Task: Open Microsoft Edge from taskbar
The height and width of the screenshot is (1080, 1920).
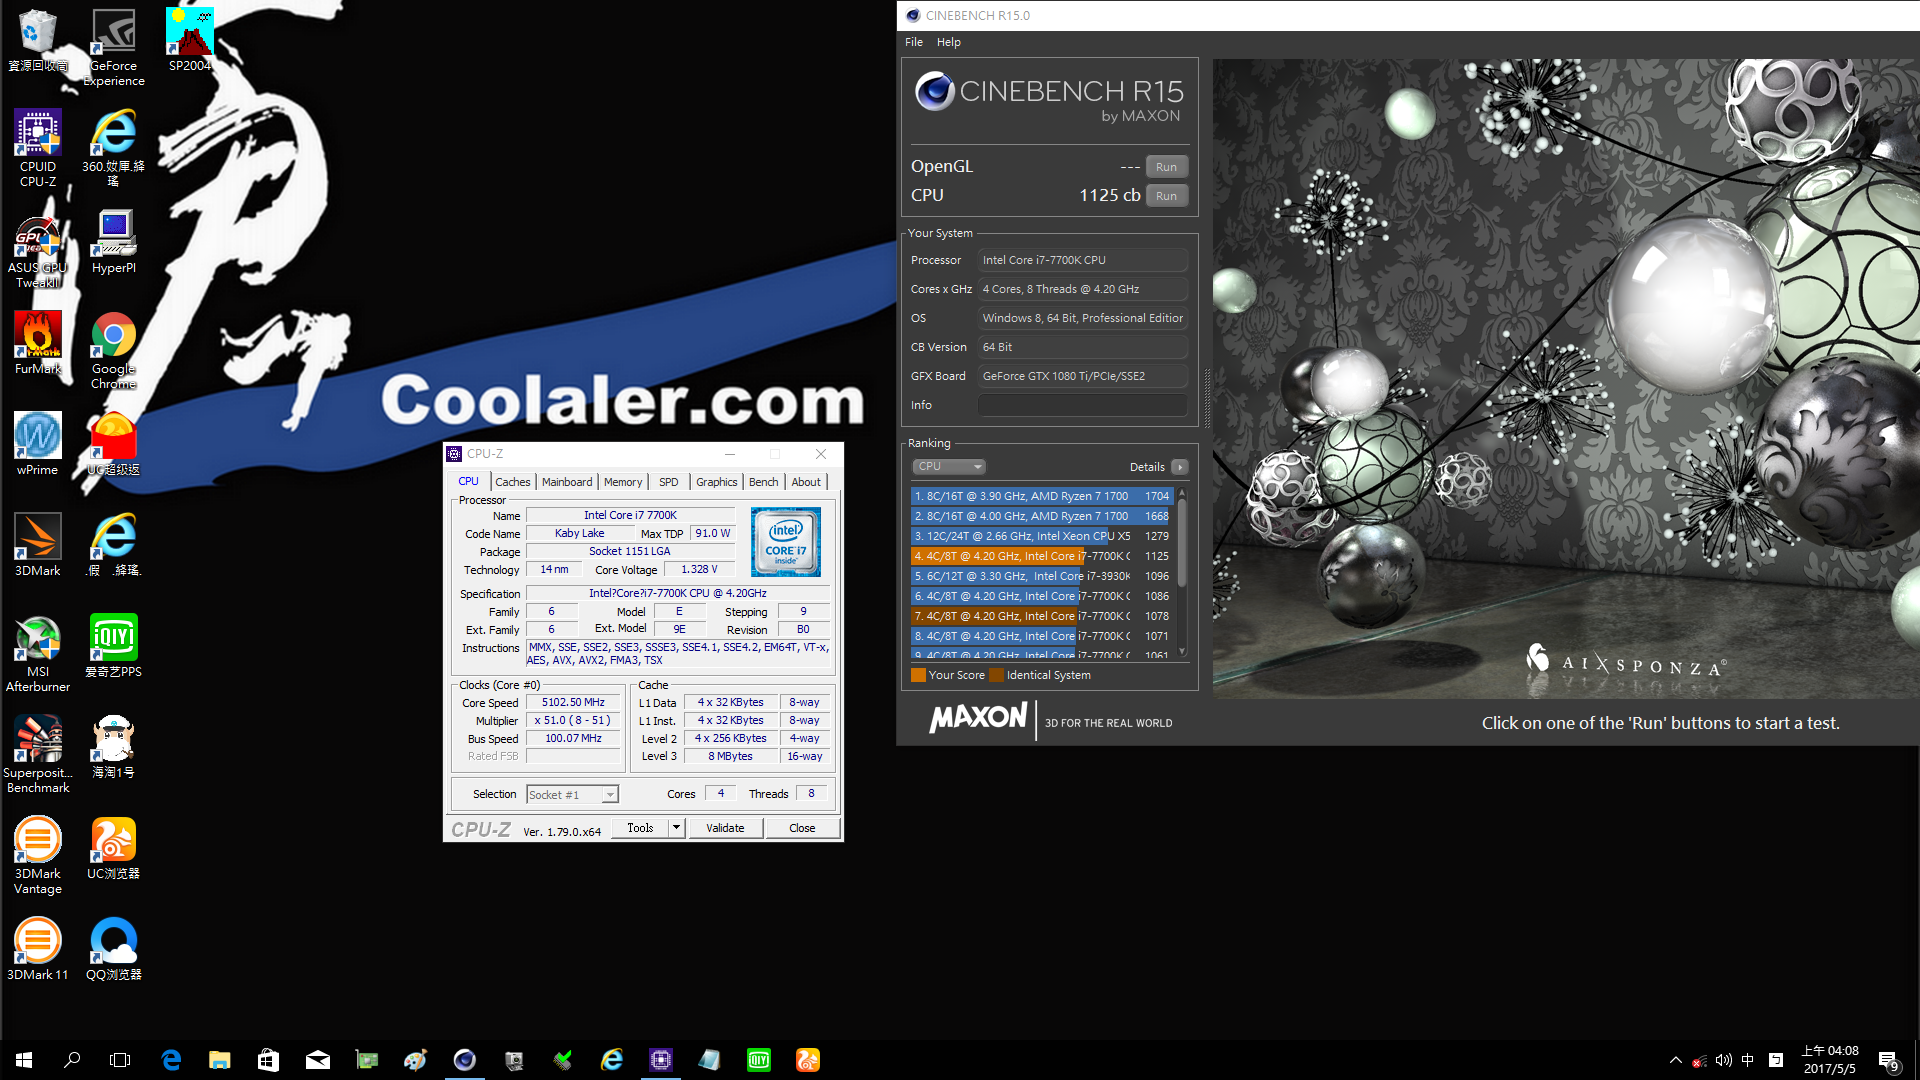Action: coord(171,1060)
